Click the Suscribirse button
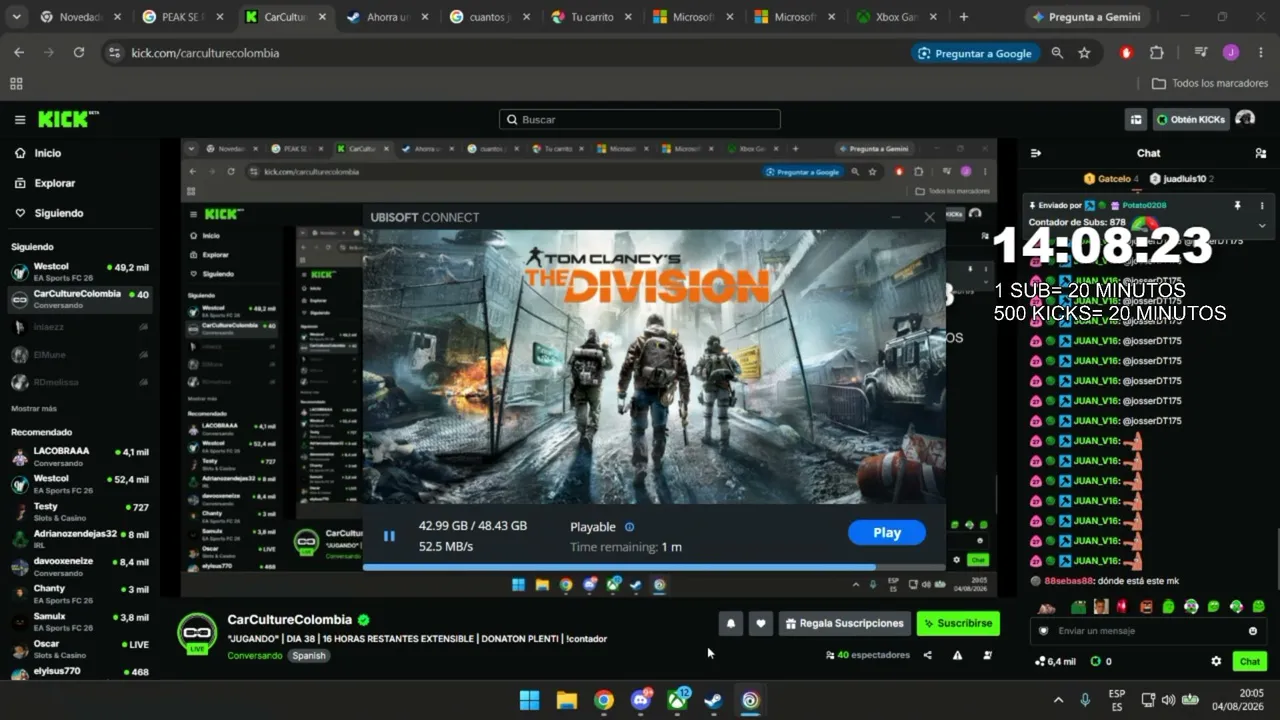Viewport: 1280px width, 720px height. pos(958,623)
